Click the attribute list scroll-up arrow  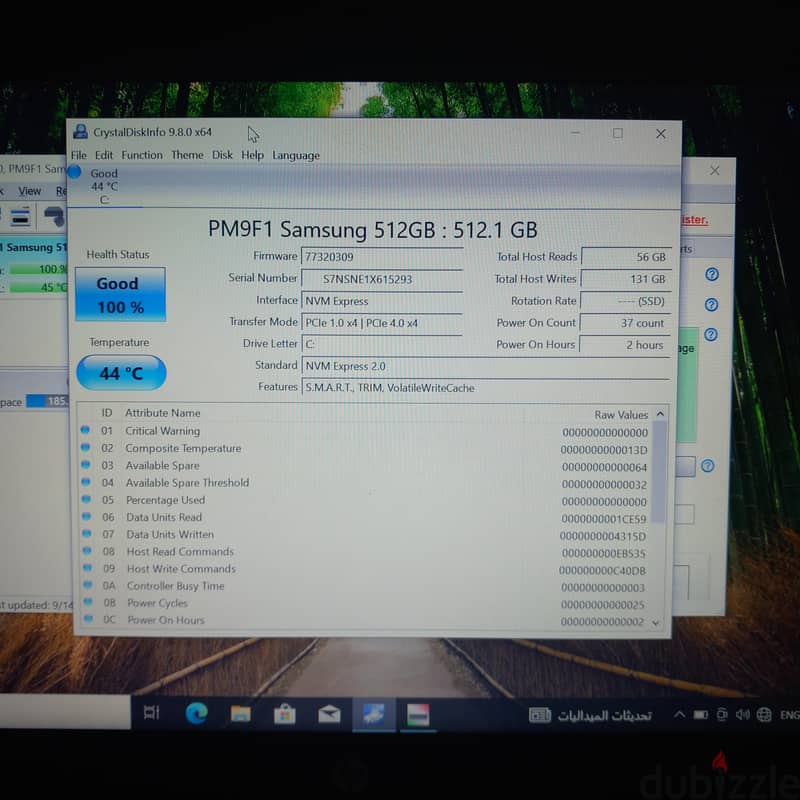[660, 414]
